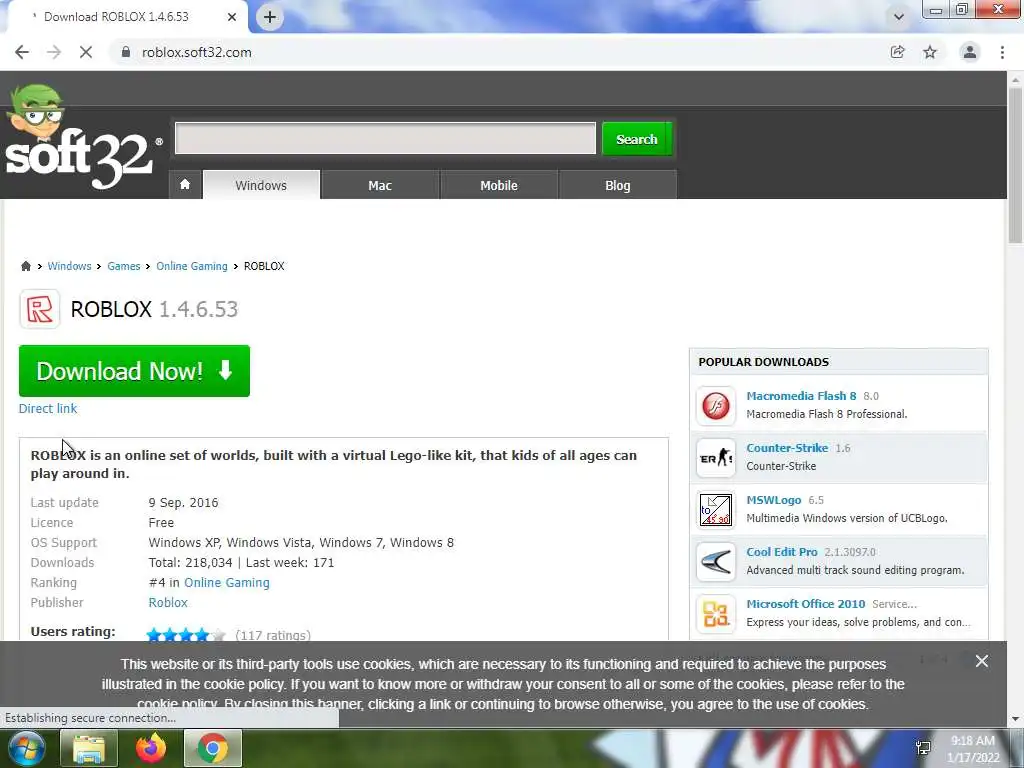Share this page via share icon
Image resolution: width=1024 pixels, height=768 pixels.
click(x=898, y=52)
